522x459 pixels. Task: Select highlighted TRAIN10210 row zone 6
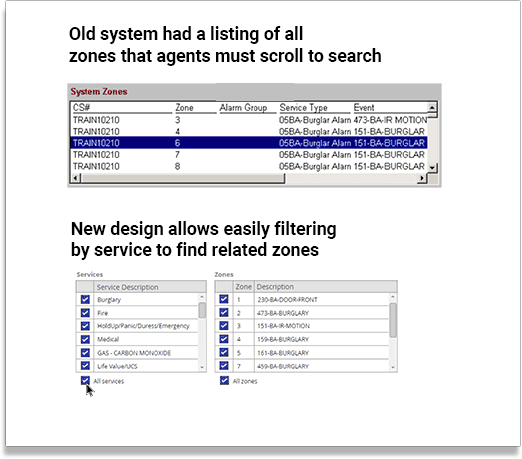[249, 143]
